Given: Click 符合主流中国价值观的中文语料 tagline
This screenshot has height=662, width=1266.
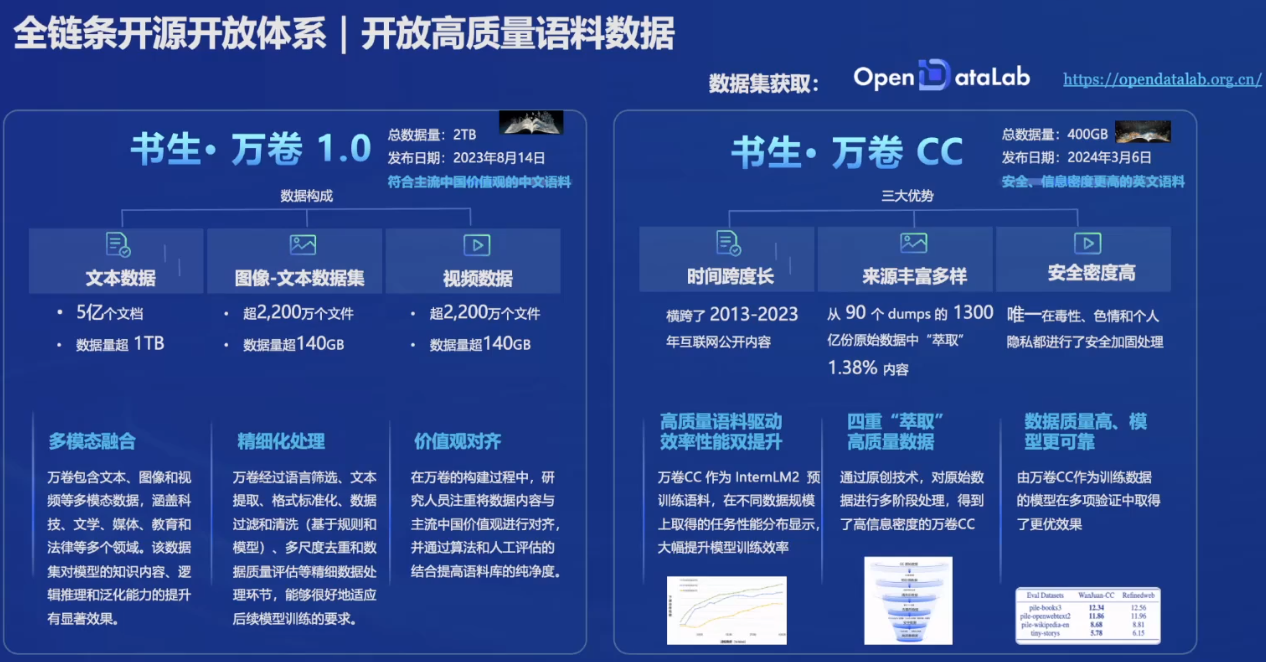Looking at the screenshot, I should pyautogui.click(x=479, y=182).
